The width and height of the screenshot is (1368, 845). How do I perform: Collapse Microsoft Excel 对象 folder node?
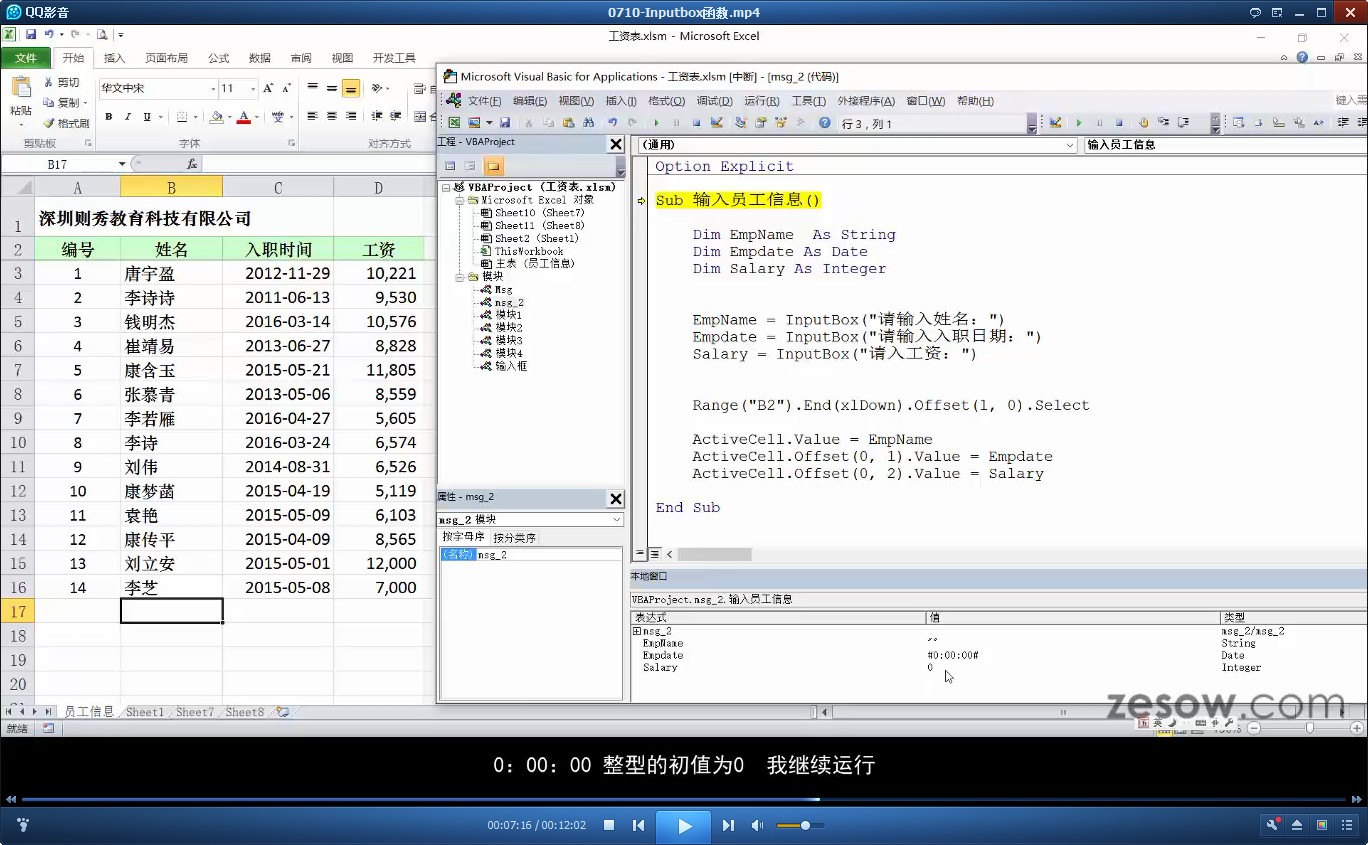click(x=460, y=200)
